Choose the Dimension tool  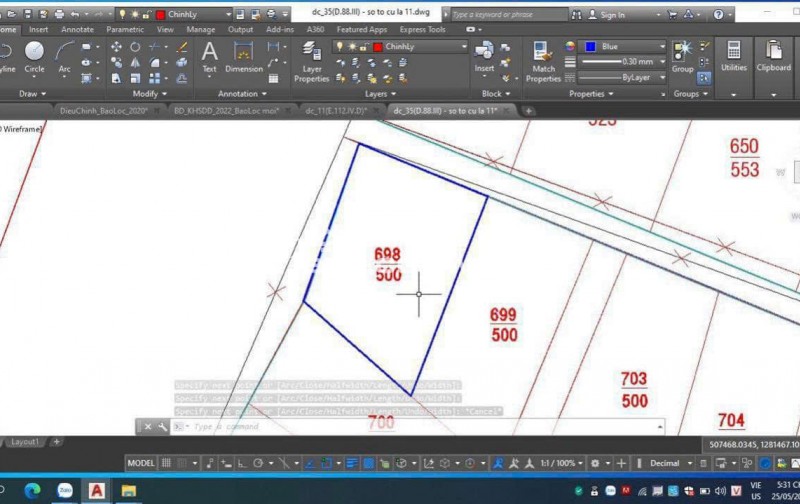click(x=243, y=56)
